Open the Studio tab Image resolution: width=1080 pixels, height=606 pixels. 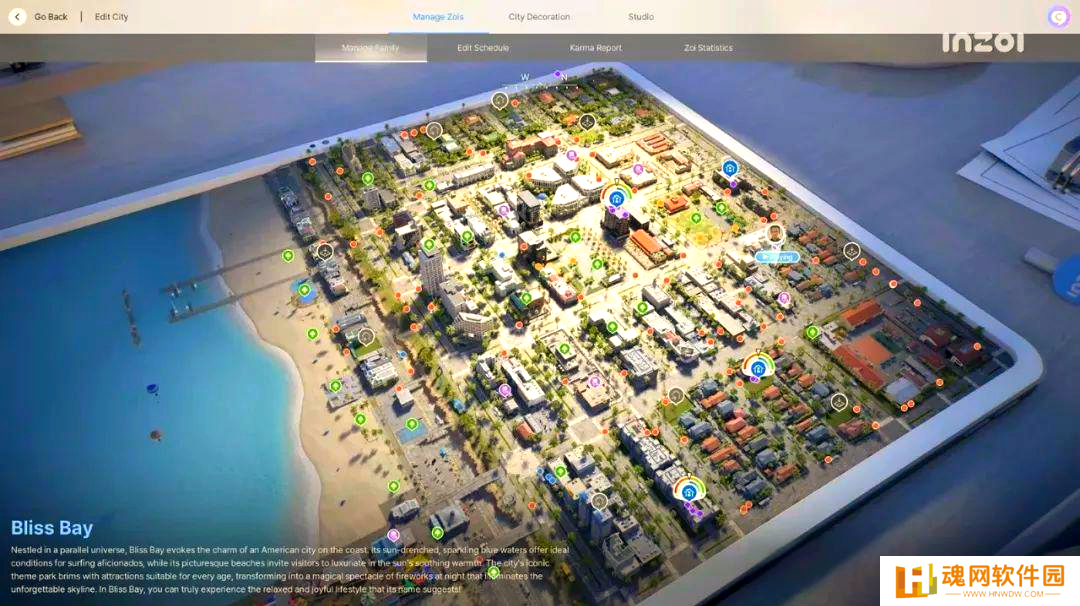pyautogui.click(x=641, y=17)
